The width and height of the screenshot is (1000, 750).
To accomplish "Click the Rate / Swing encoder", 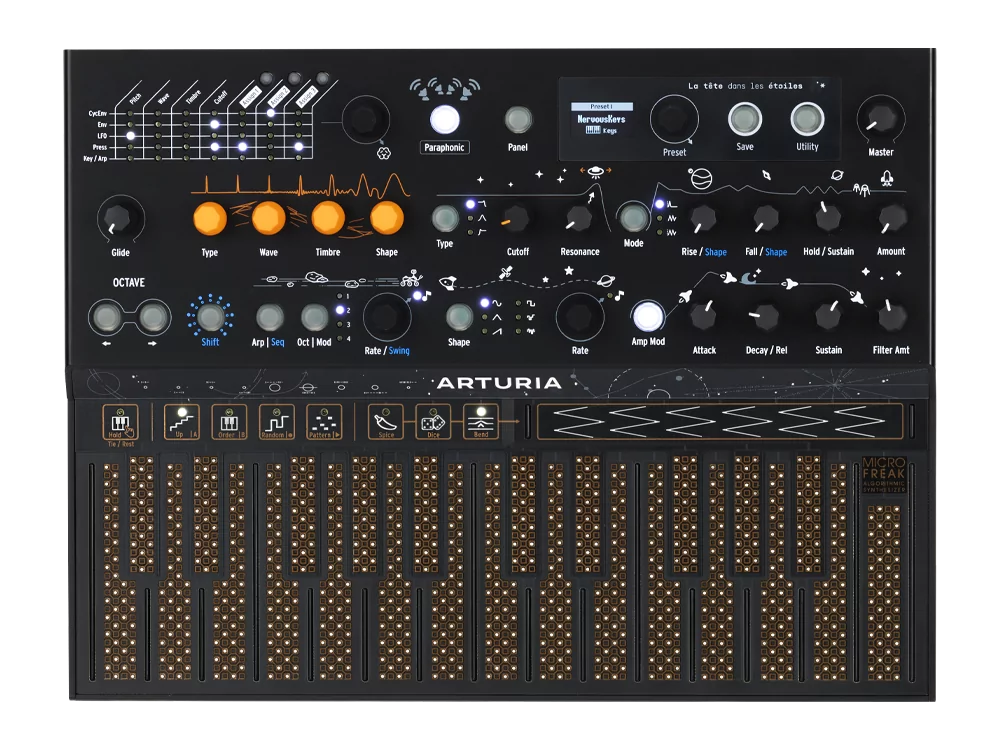I will tap(386, 317).
